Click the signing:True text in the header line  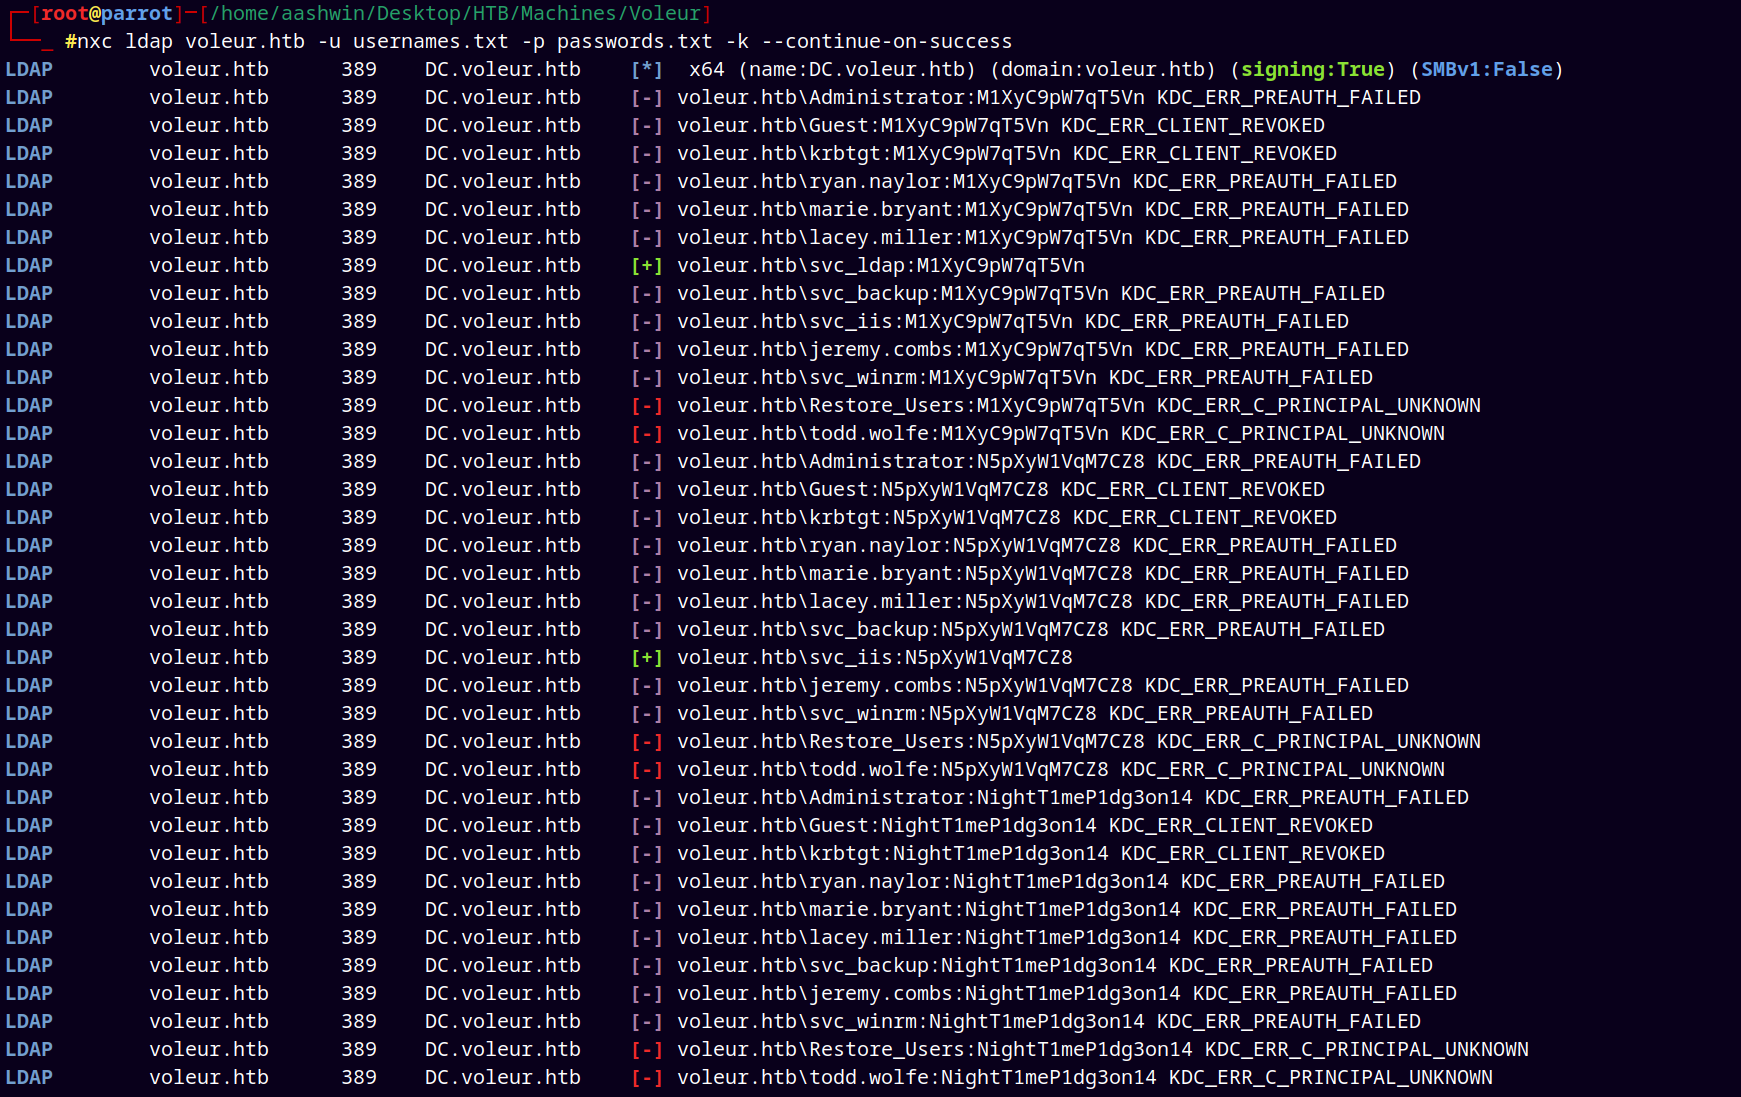(1313, 69)
